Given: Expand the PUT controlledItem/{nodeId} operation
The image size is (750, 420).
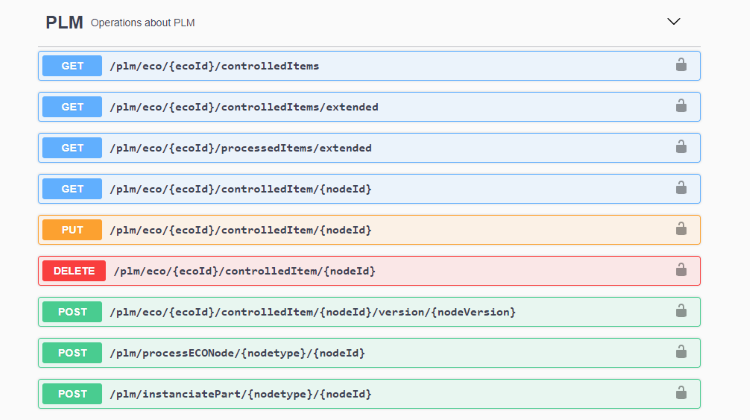Looking at the screenshot, I should tap(369, 230).
